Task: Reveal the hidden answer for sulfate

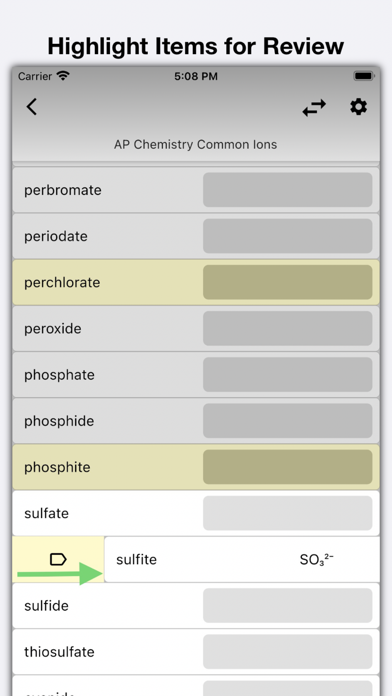Action: (288, 513)
